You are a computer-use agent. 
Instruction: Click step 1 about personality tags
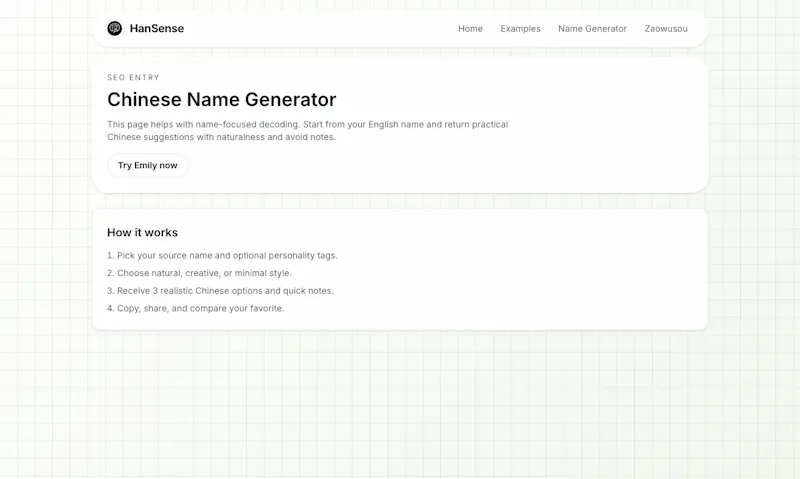(x=222, y=256)
